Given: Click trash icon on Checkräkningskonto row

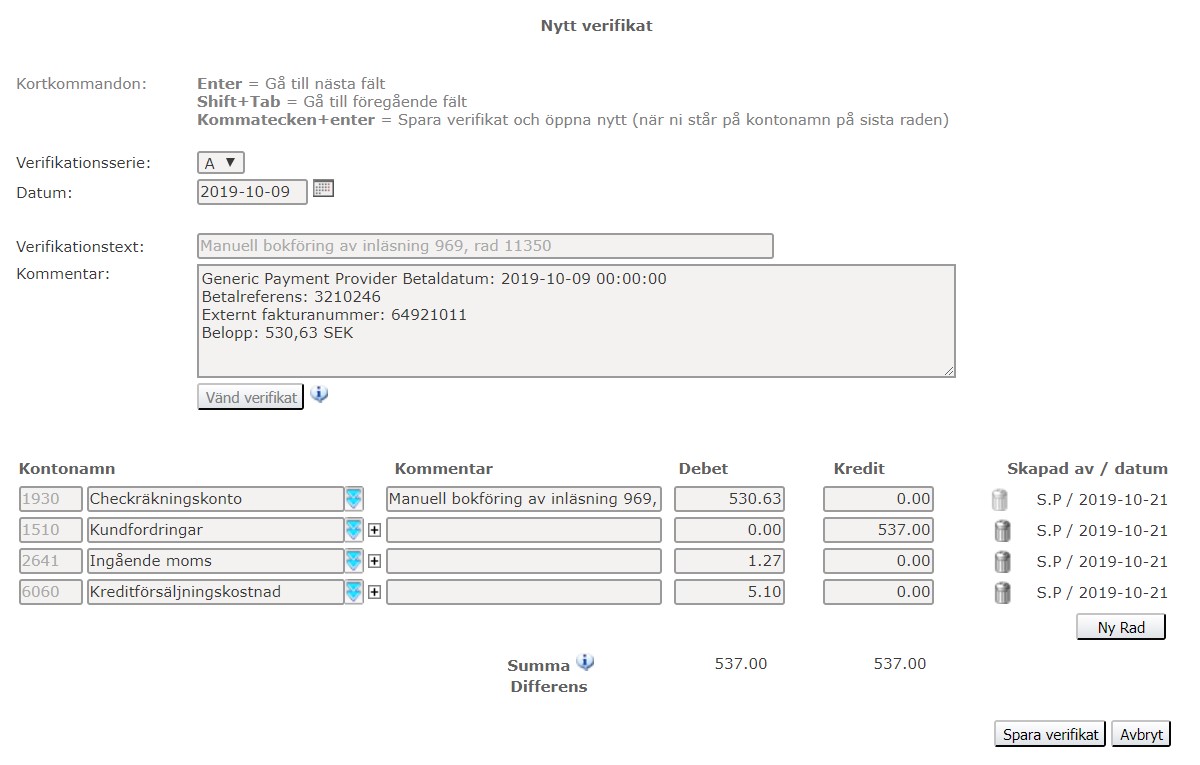Looking at the screenshot, I should (1001, 500).
